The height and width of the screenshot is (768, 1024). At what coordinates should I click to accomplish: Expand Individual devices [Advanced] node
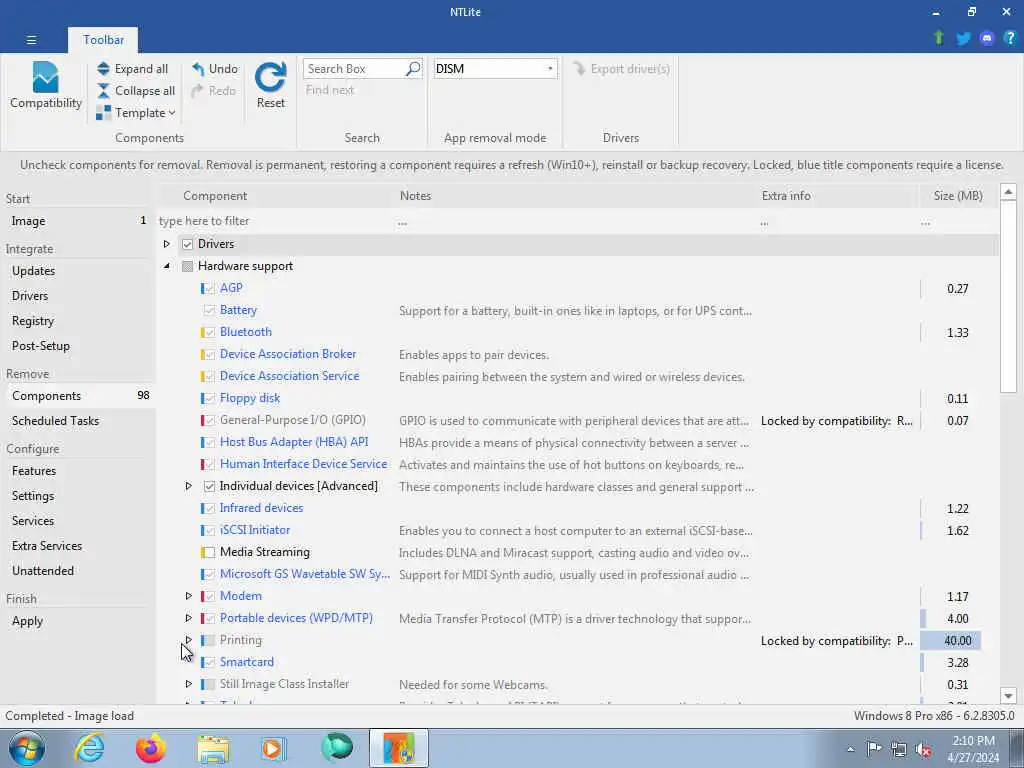[x=188, y=486]
